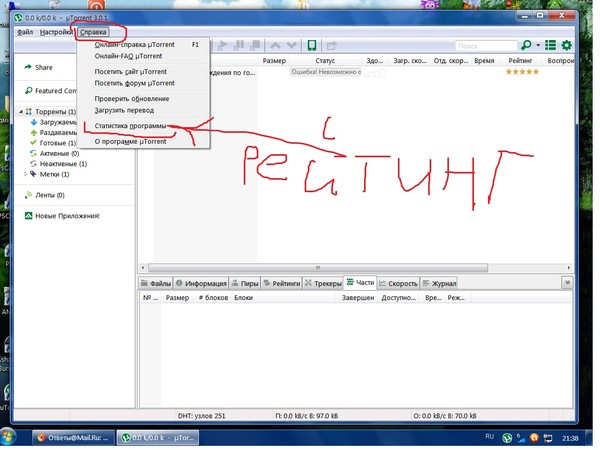Click the Windows Start button
This screenshot has height=450, width=600.
click(8, 438)
